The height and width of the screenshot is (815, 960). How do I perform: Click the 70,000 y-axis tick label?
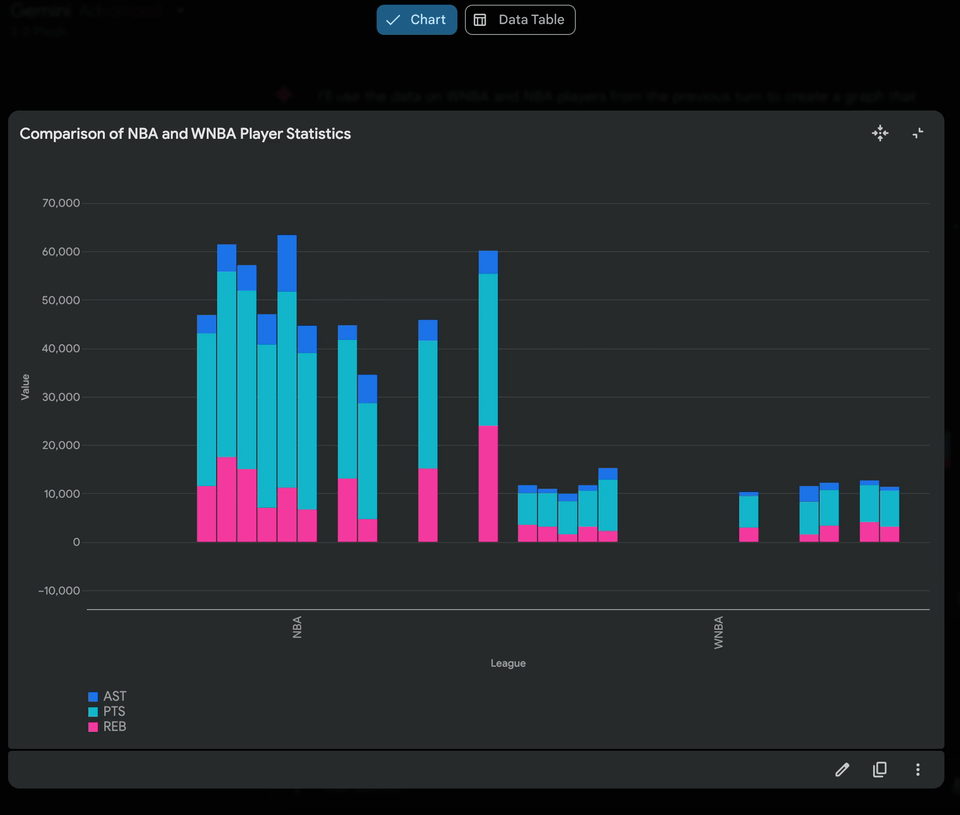61,203
